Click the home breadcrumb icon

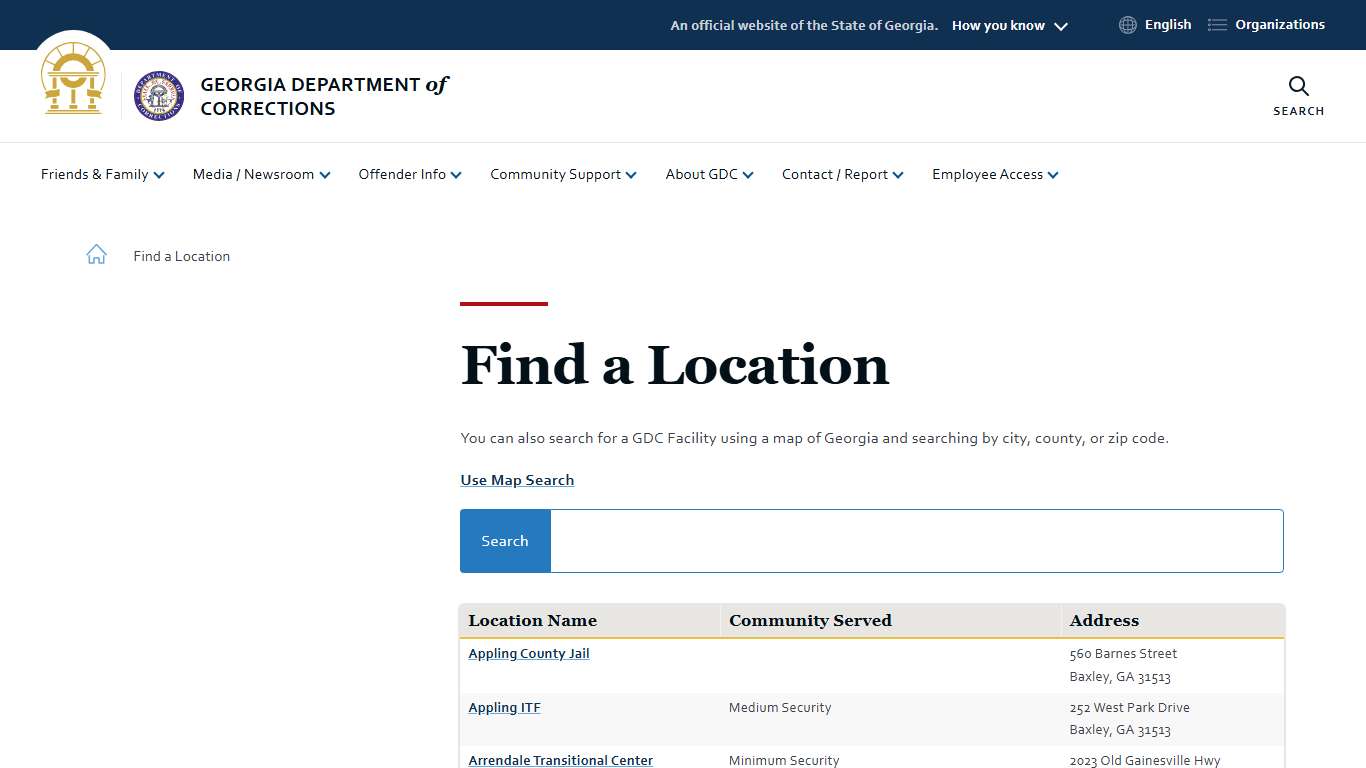pos(96,254)
